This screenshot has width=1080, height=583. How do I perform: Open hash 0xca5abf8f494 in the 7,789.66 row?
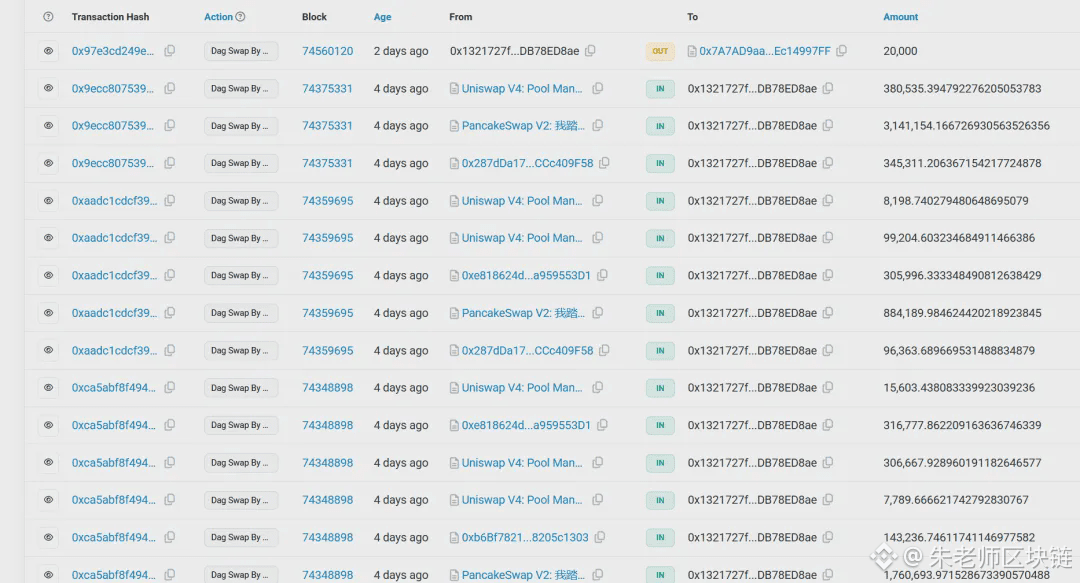(114, 500)
